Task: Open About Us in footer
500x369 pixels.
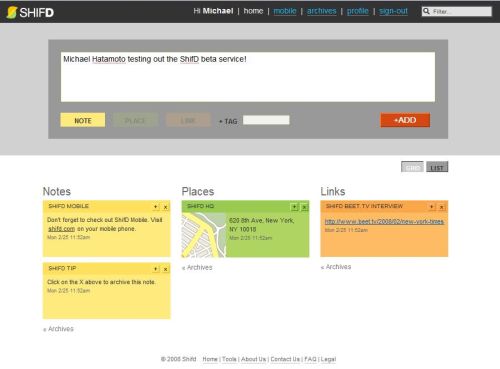Action: coord(253,359)
